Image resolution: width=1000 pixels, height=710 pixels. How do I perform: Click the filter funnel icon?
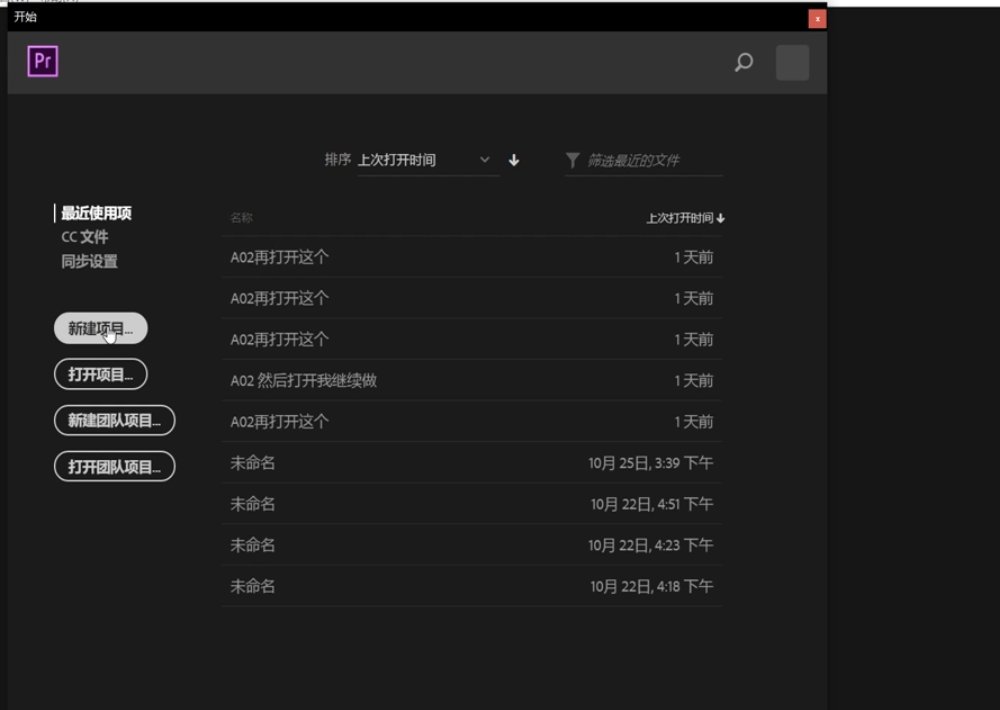tap(571, 158)
